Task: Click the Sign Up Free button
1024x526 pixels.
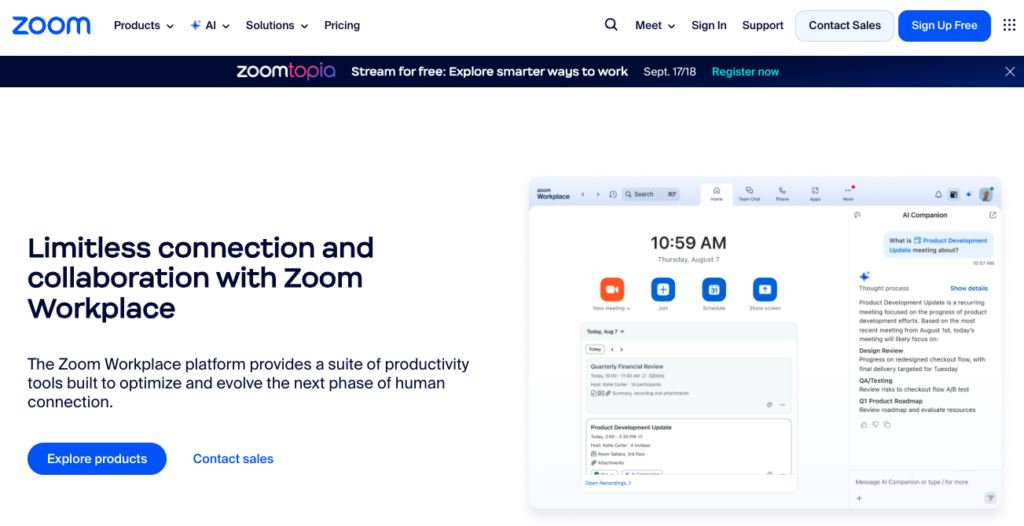Action: click(x=944, y=25)
